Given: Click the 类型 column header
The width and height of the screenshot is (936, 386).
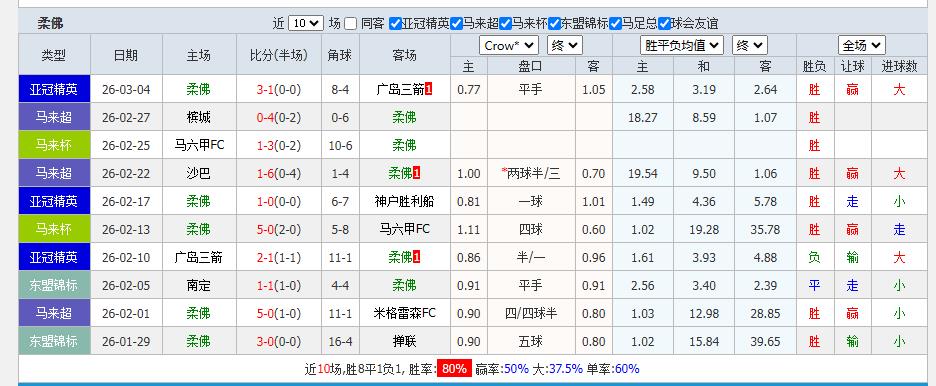Looking at the screenshot, I should click(x=54, y=55).
